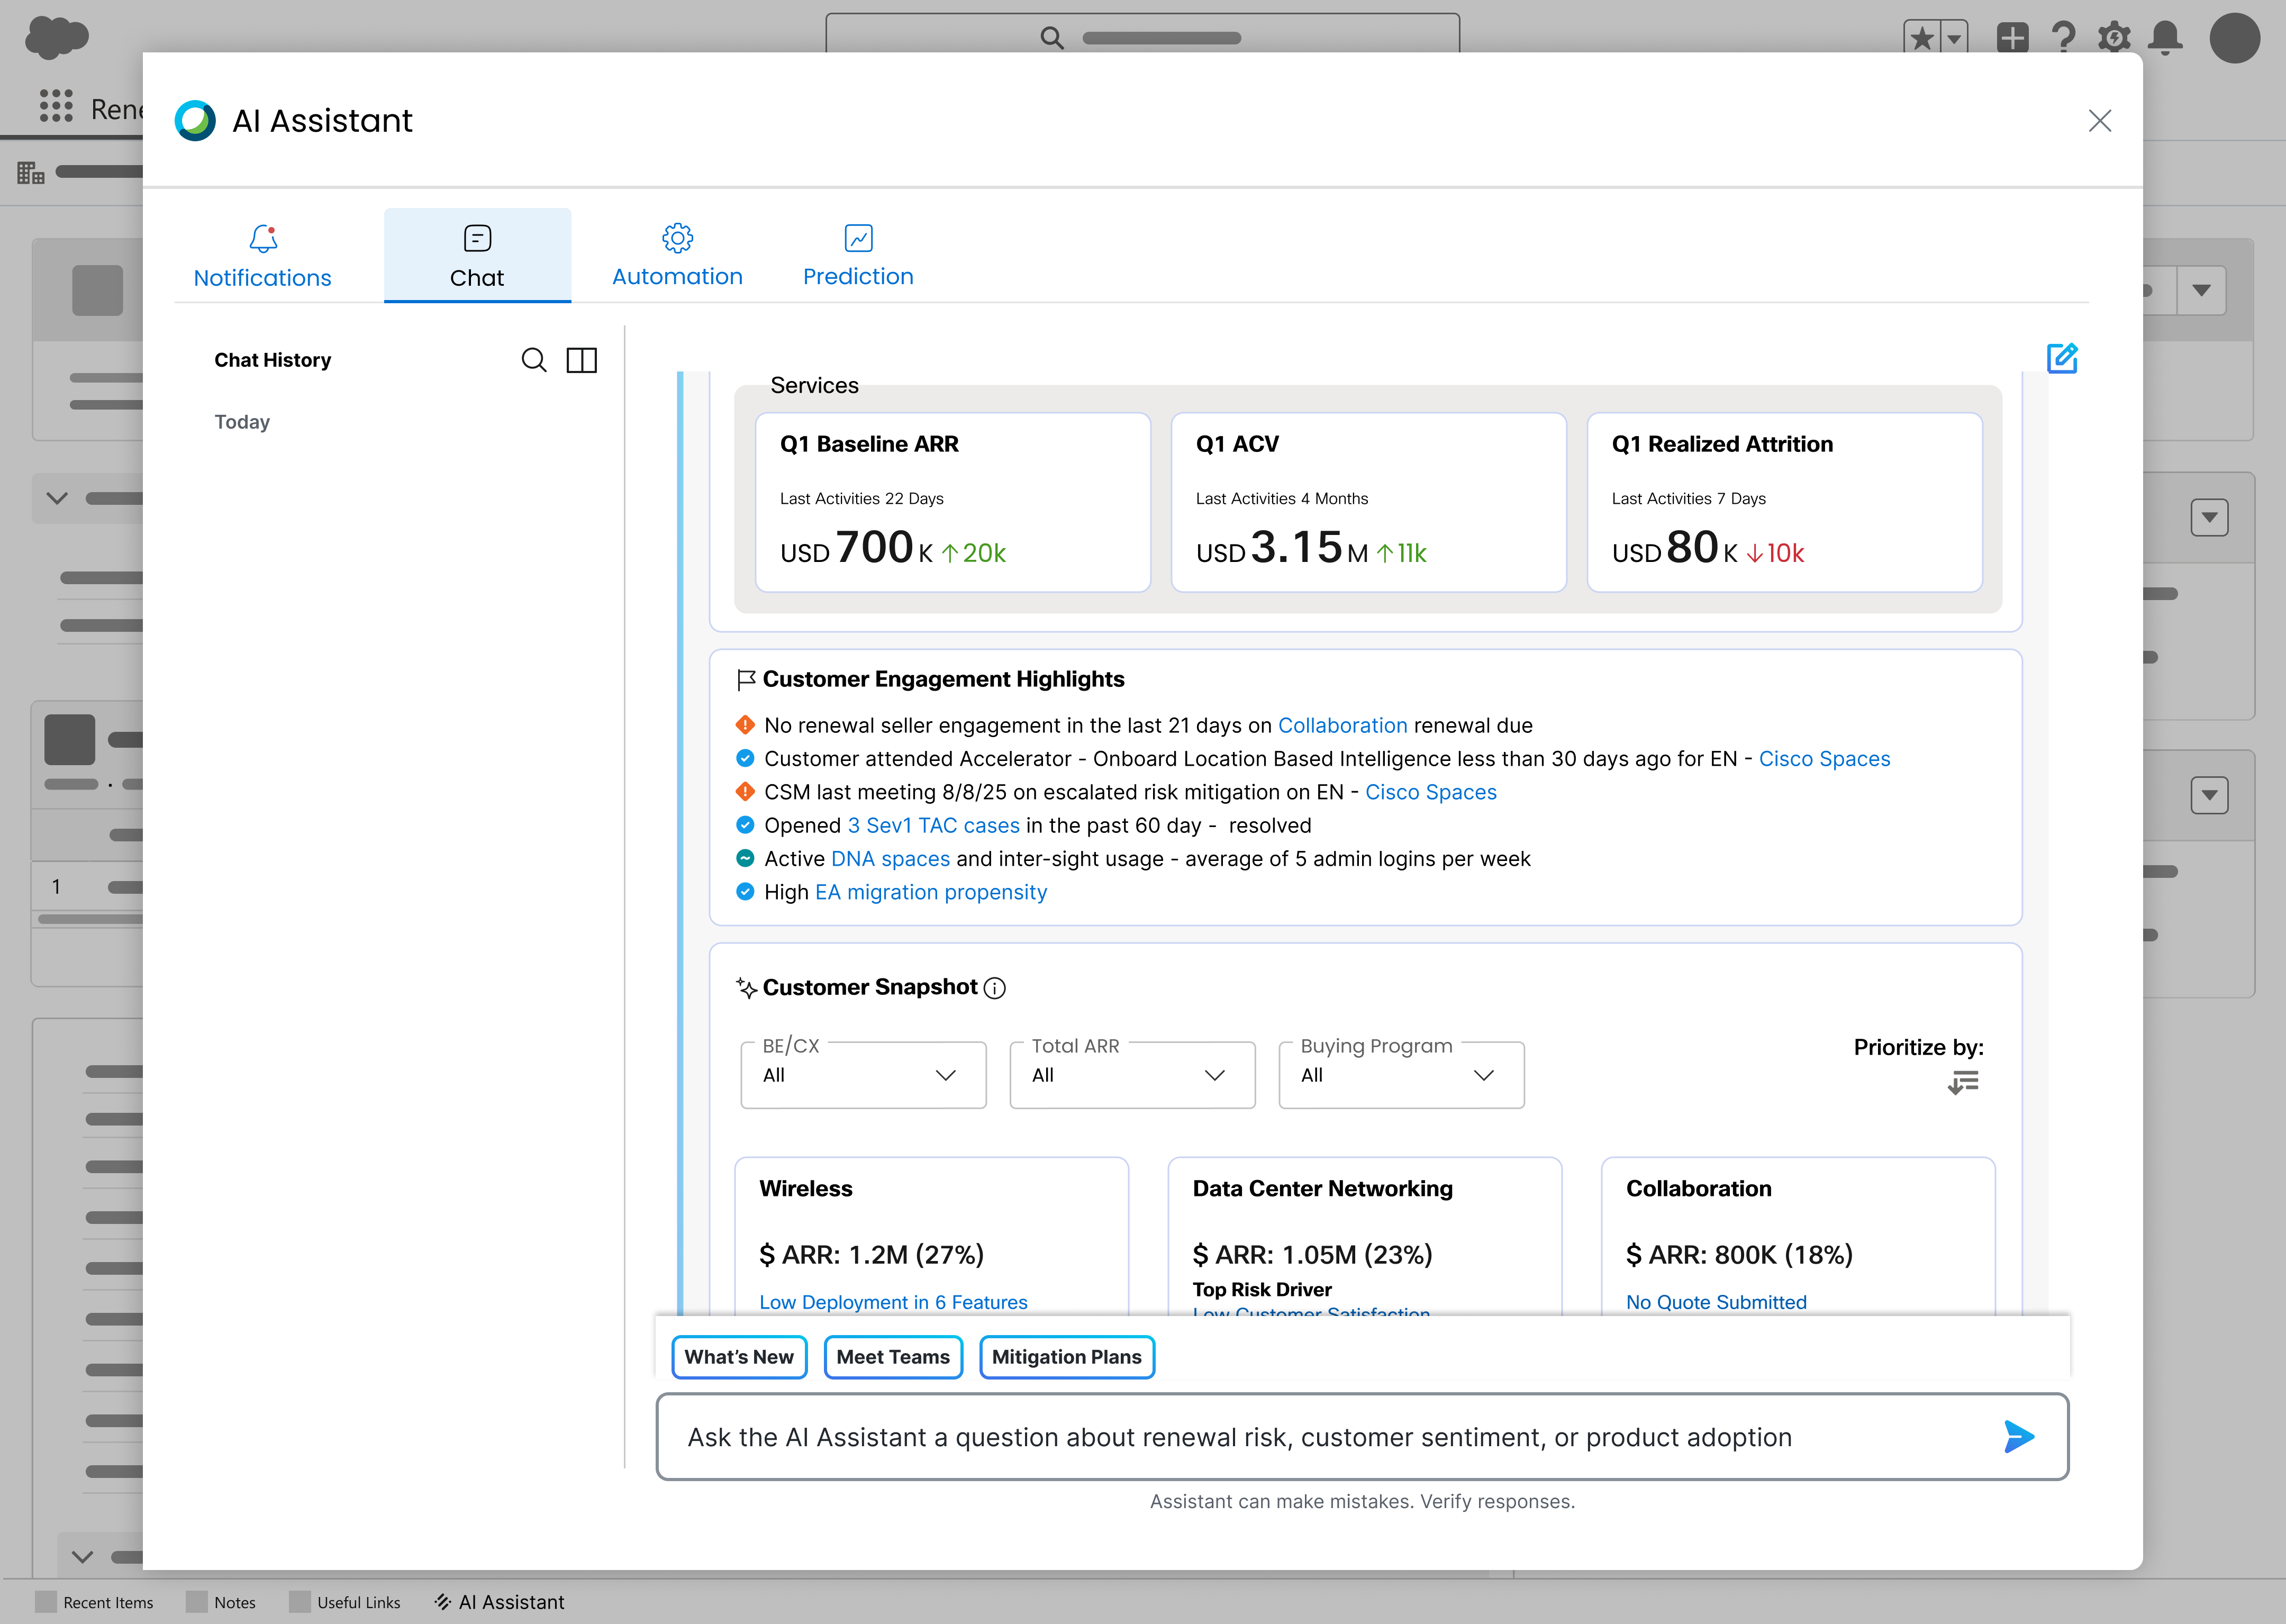Image resolution: width=2286 pixels, height=1624 pixels.
Task: Click Recent Items in the utility bar
Action: click(95, 1602)
